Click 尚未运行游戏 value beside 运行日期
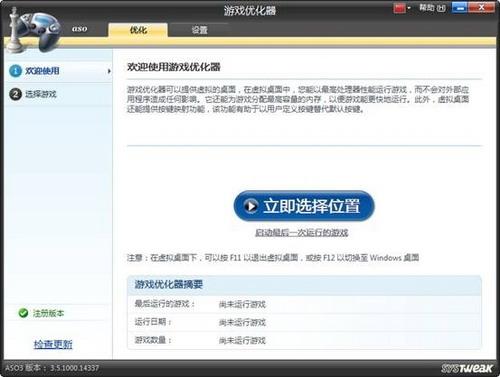 point(242,322)
